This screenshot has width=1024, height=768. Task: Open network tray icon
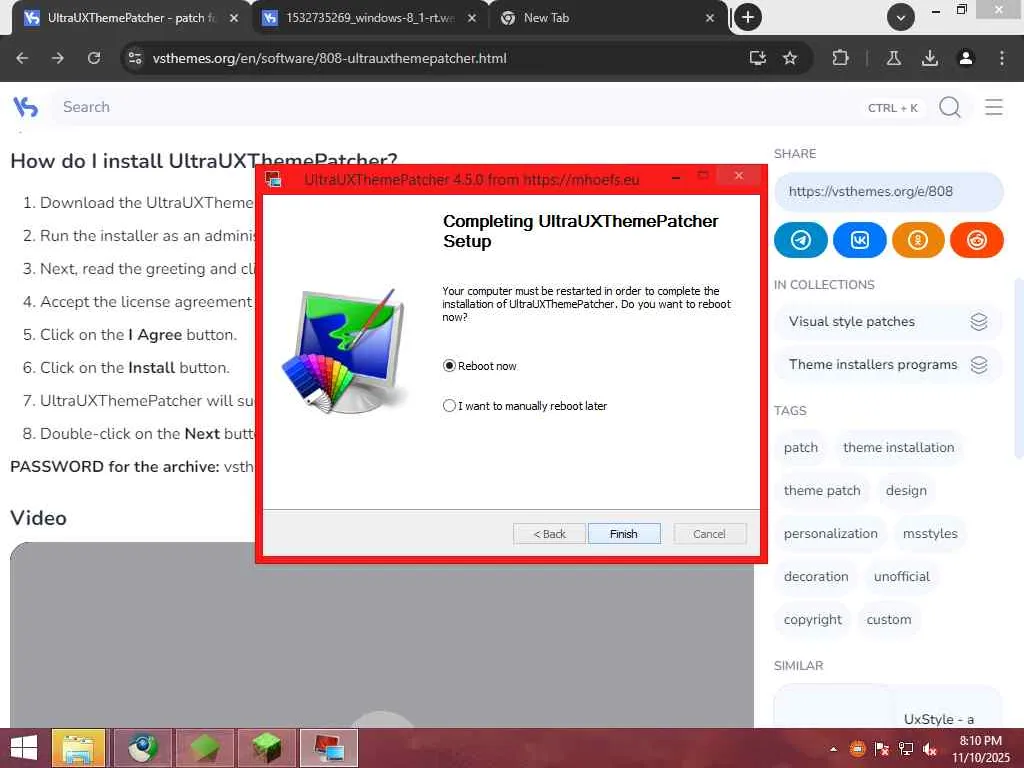tap(906, 749)
